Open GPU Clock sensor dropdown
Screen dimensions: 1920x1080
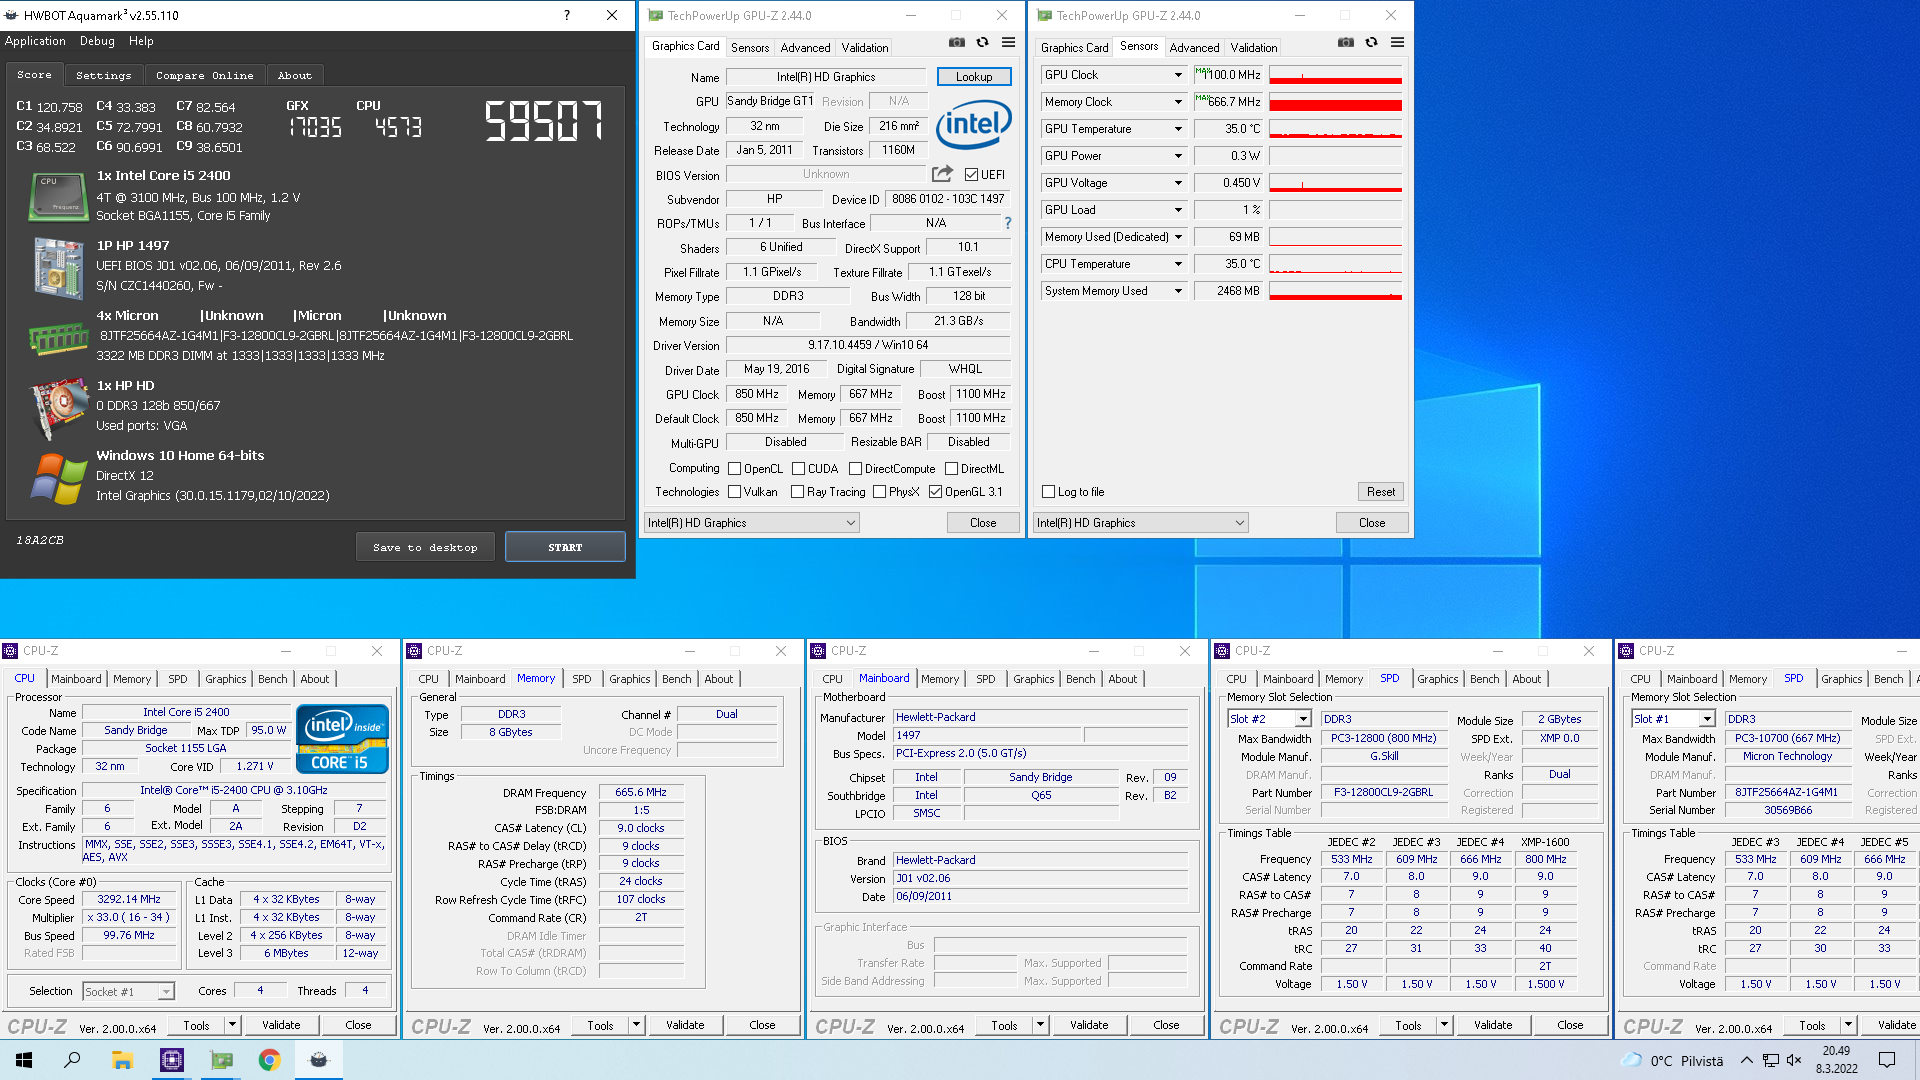1178,75
